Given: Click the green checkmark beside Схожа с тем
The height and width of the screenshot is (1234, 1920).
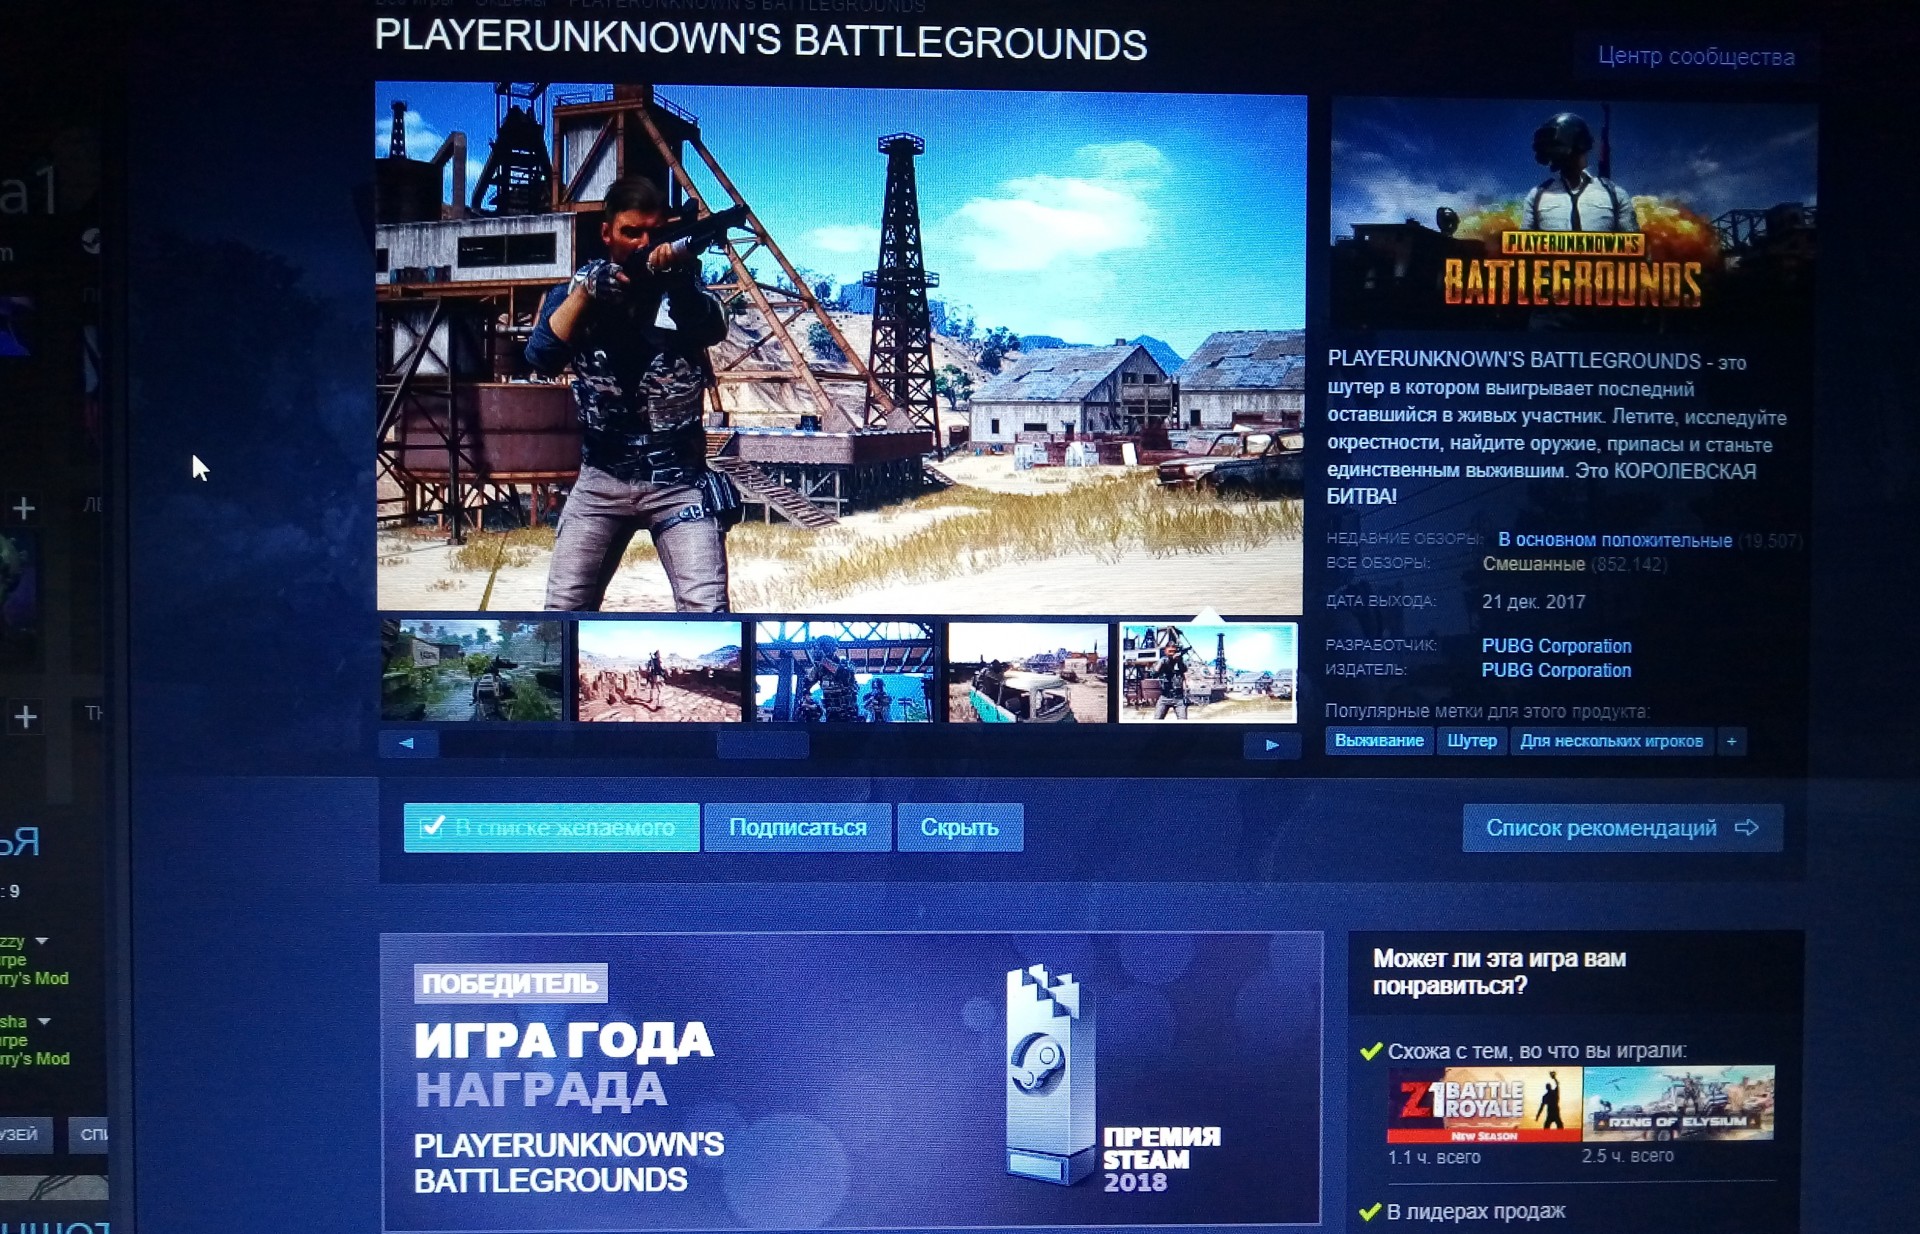Looking at the screenshot, I should point(1370,1051).
